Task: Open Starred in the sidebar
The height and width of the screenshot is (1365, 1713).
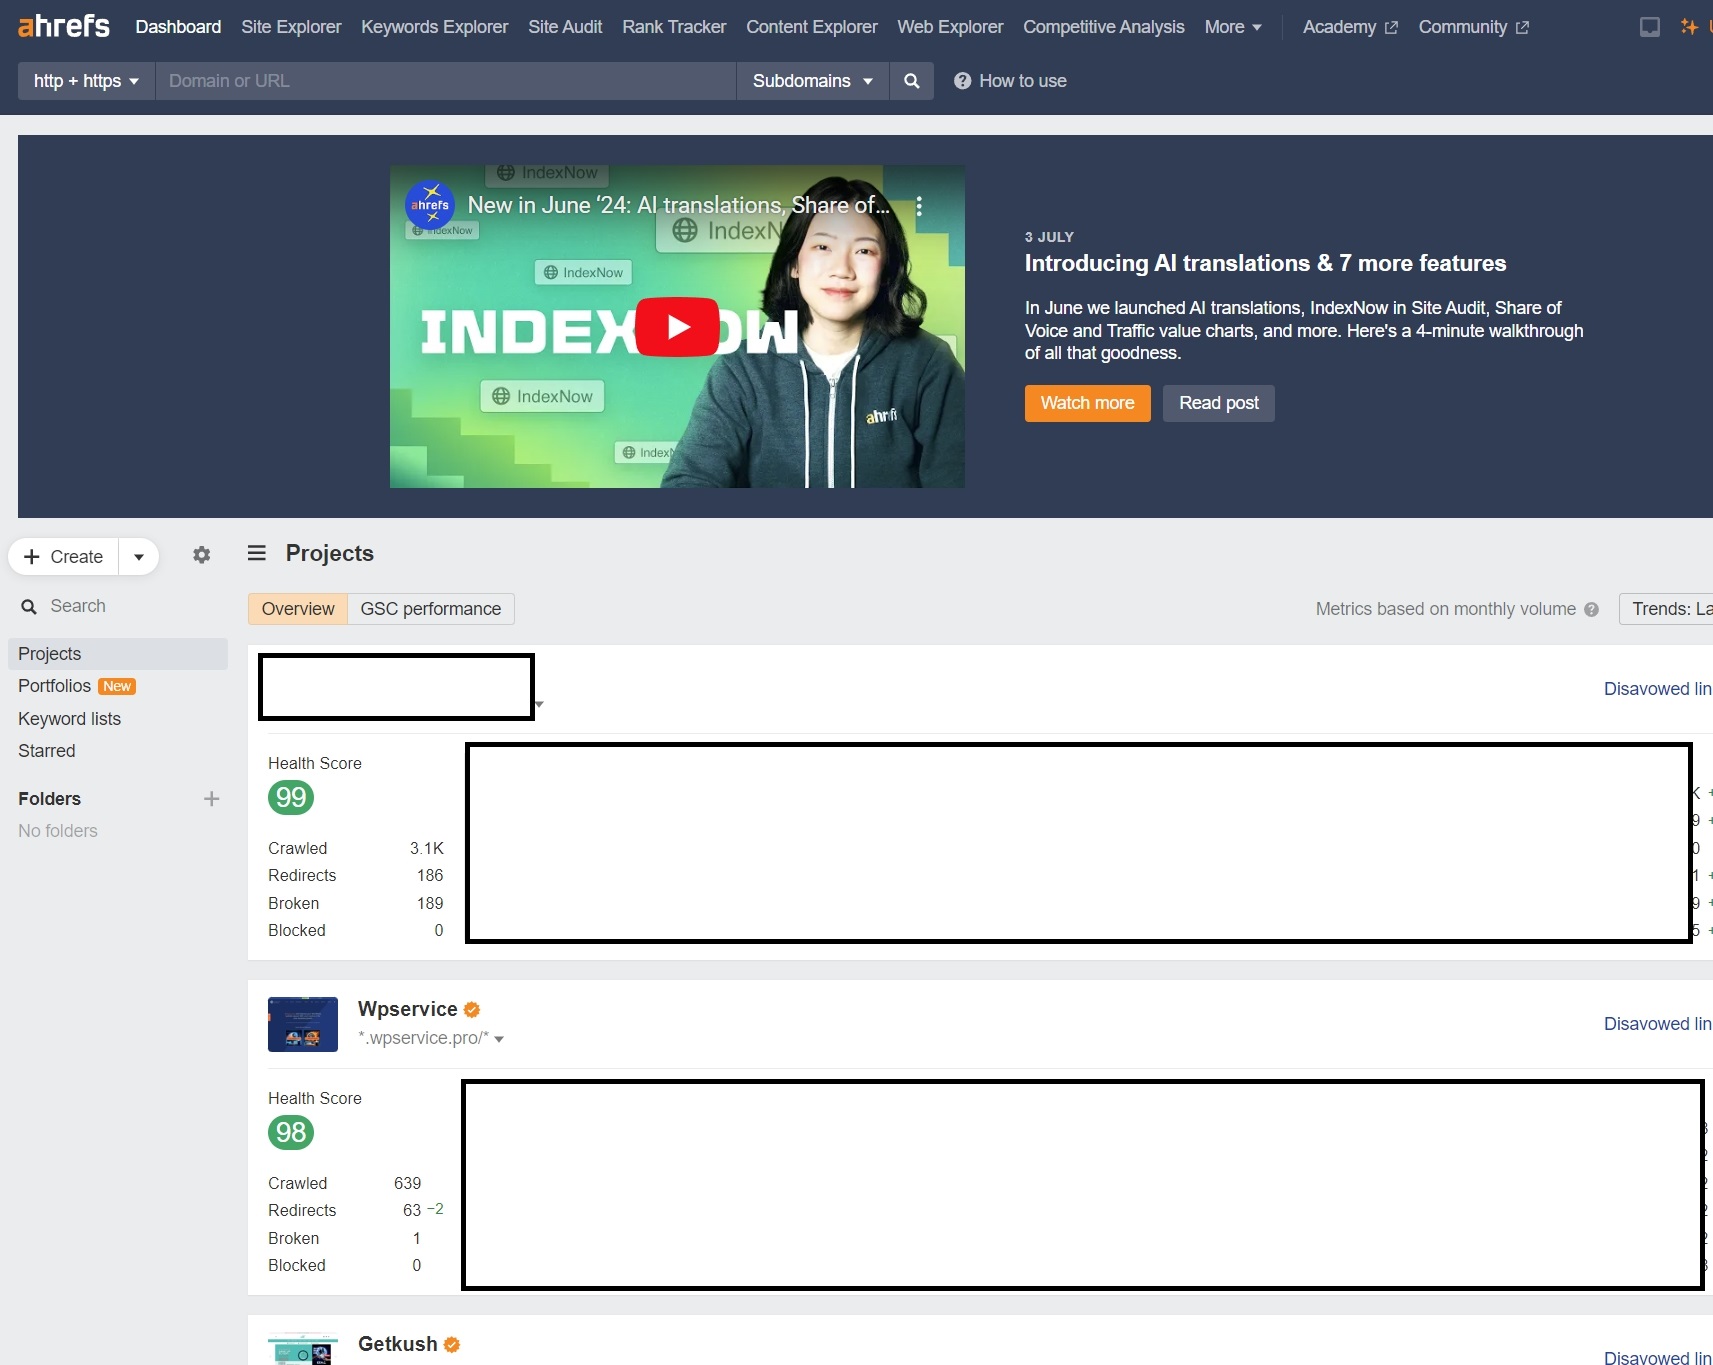Action: point(46,751)
